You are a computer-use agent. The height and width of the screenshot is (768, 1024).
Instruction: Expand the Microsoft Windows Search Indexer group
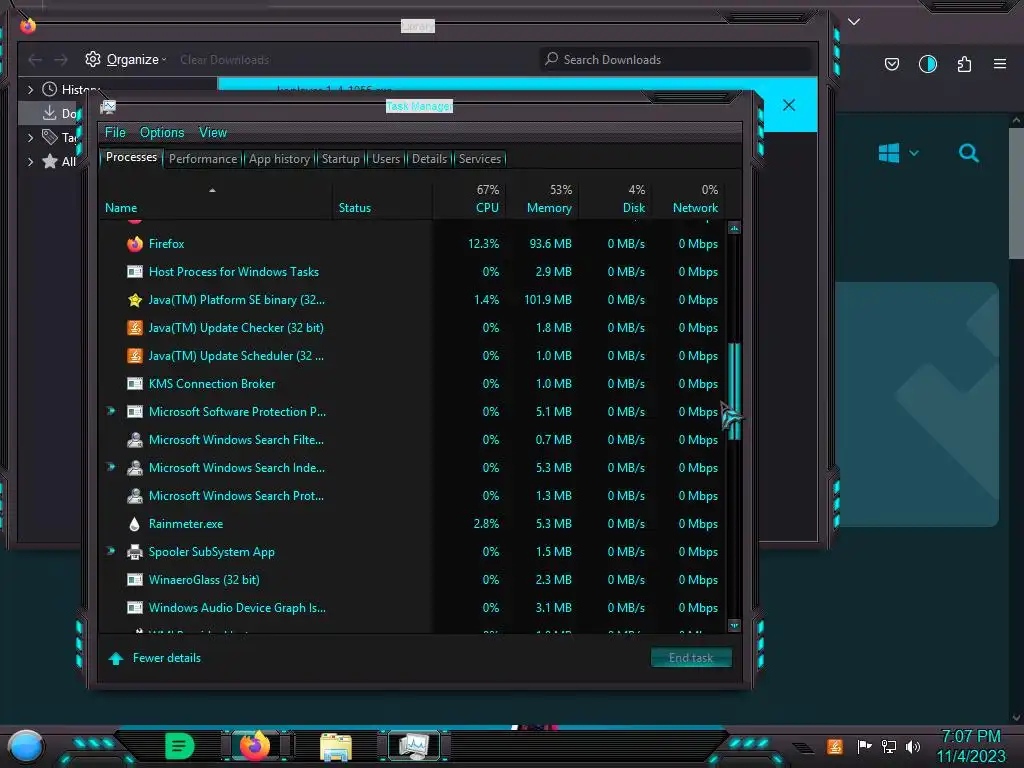(111, 468)
